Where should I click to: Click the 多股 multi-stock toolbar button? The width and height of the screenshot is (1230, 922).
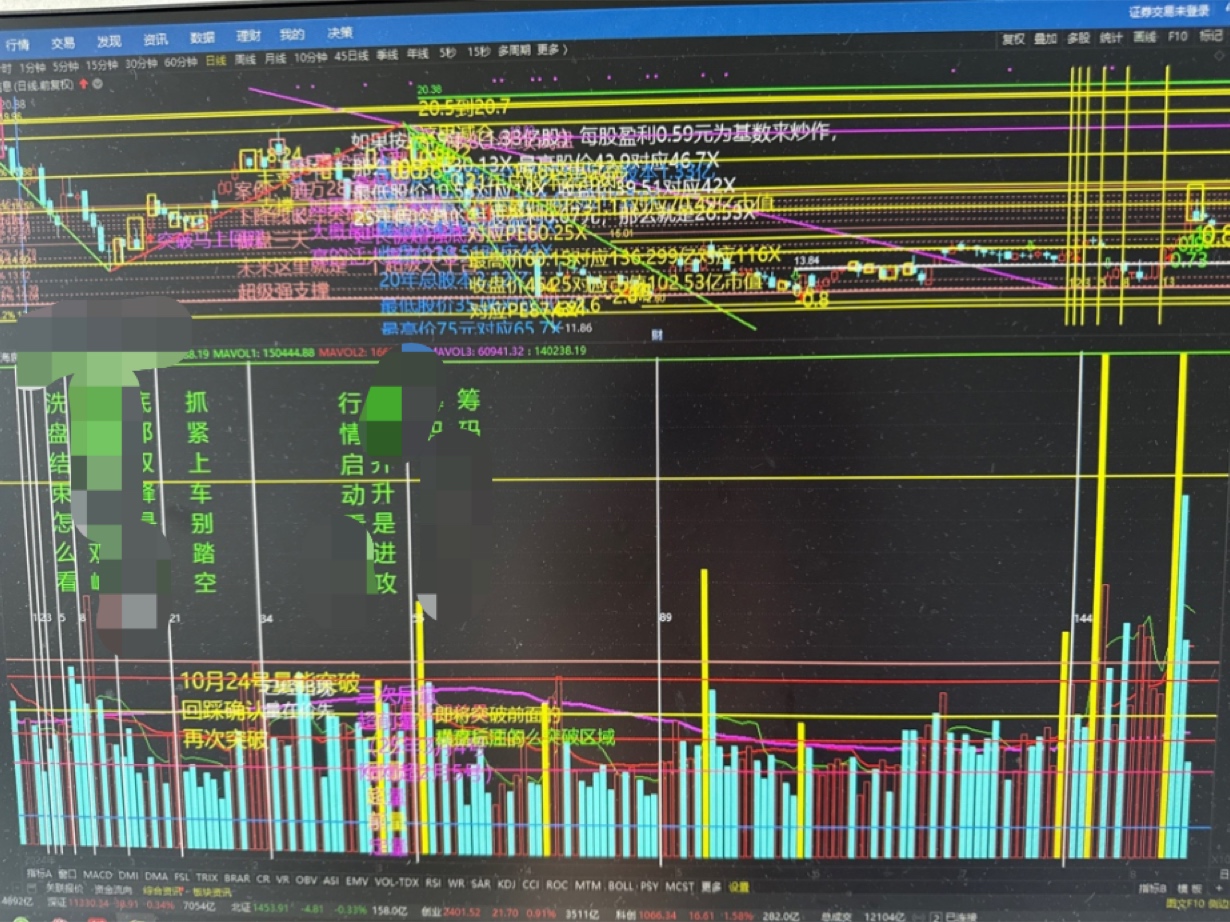1078,39
